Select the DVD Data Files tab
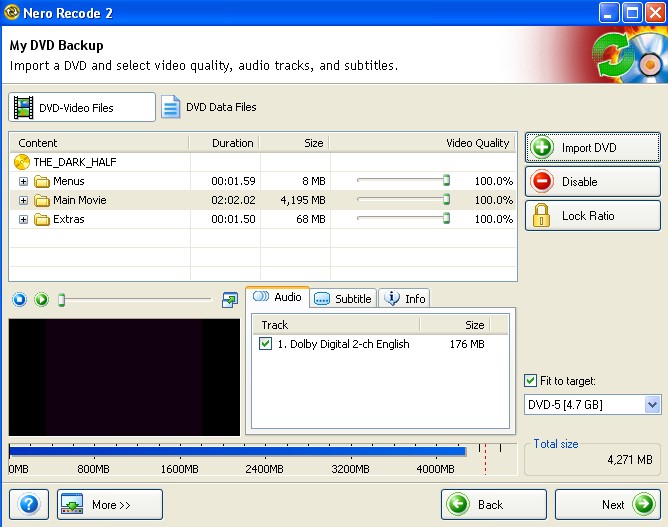The height and width of the screenshot is (527, 668). pos(209,107)
